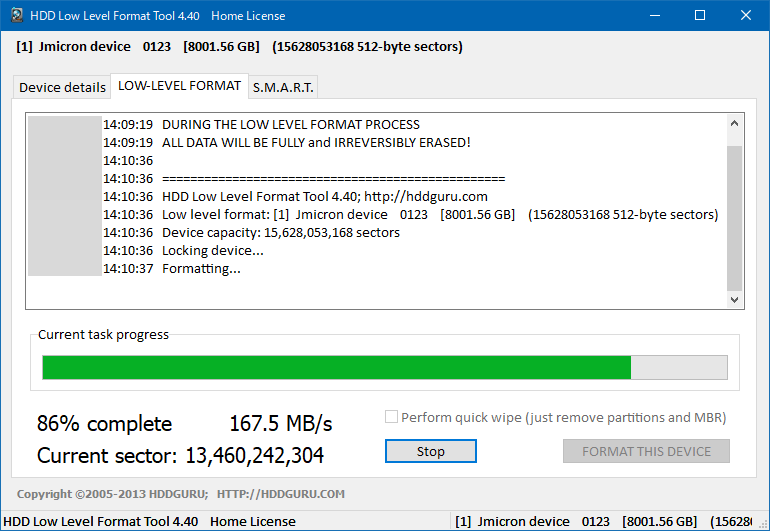Viewport: 770px width, 531px height.
Task: Click the Copyright ©2005-2013 HDDGURU text
Action: 112,494
